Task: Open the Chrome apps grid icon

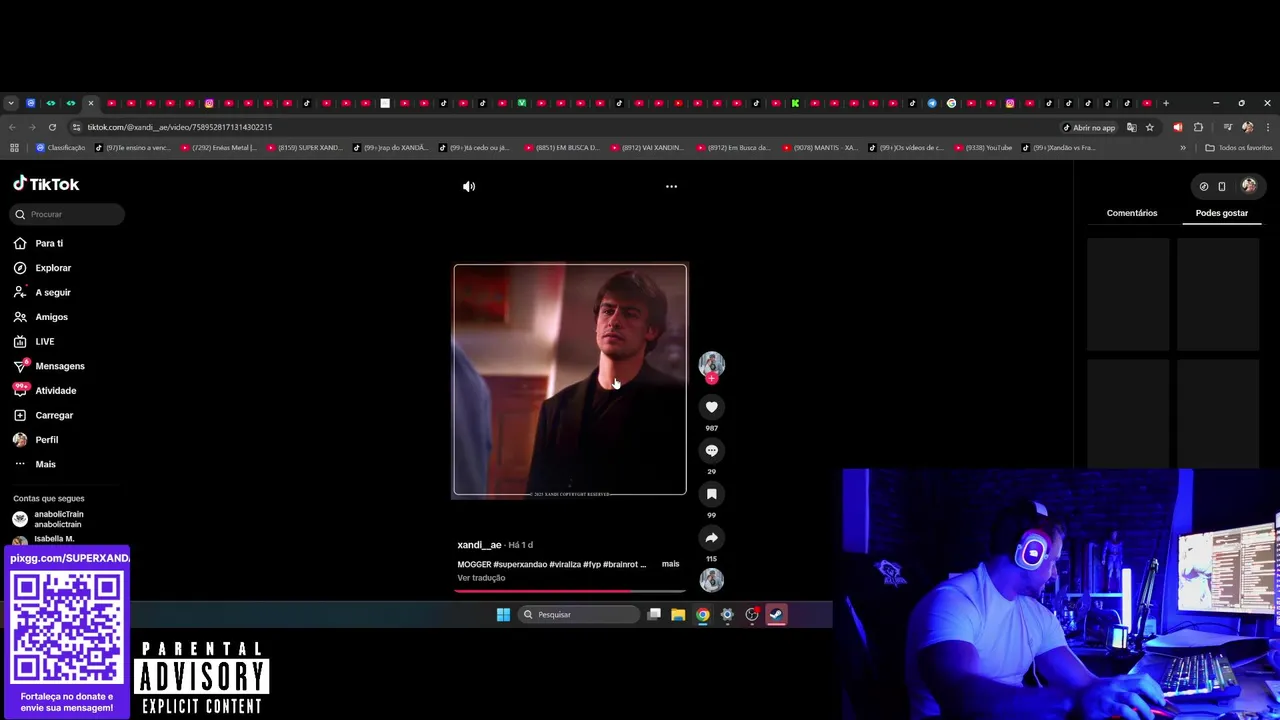Action: [x=14, y=148]
